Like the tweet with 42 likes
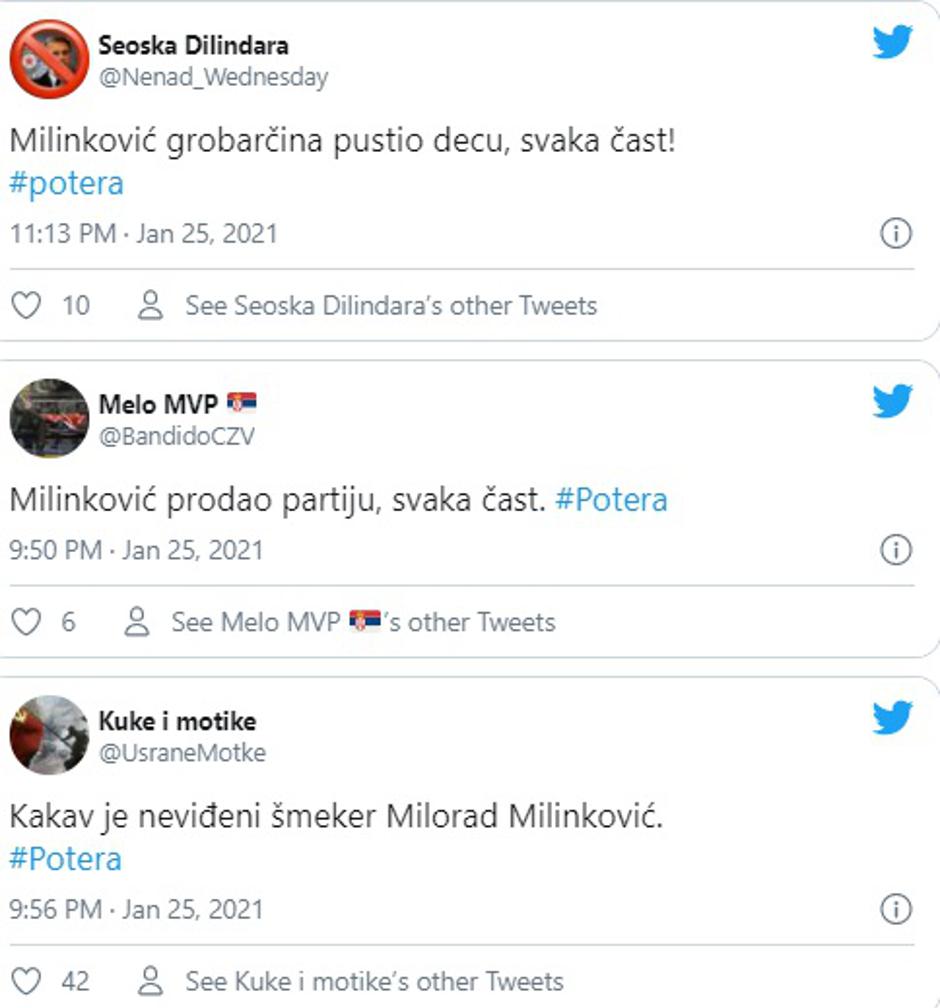Viewport: 940px width, 1008px height. [x=25, y=981]
